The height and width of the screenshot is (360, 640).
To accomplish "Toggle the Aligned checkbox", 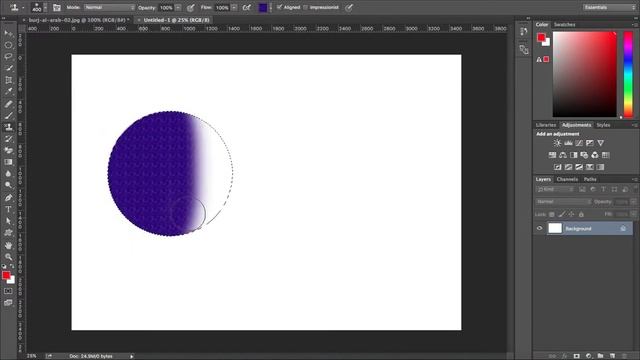I will (x=279, y=7).
